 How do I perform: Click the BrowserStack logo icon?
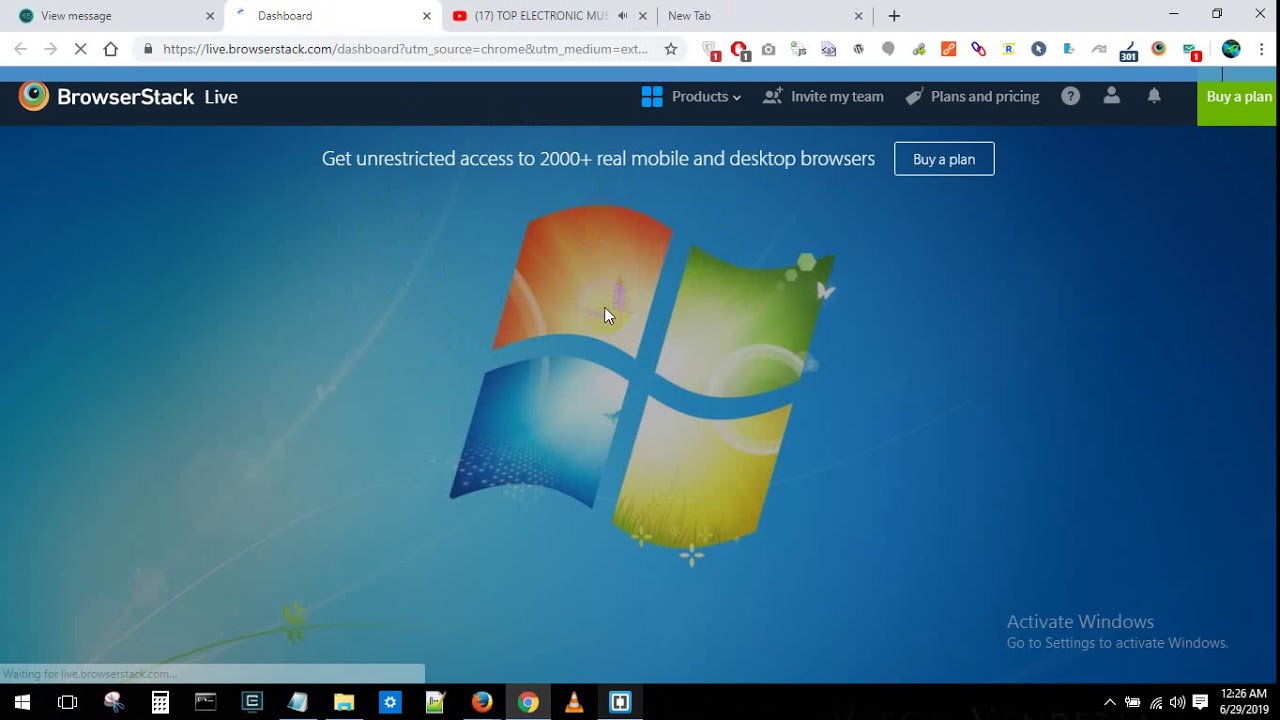[33, 96]
